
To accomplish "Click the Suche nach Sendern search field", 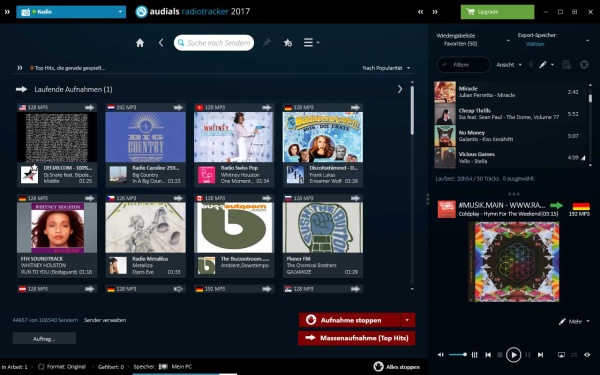I will pyautogui.click(x=214, y=43).
